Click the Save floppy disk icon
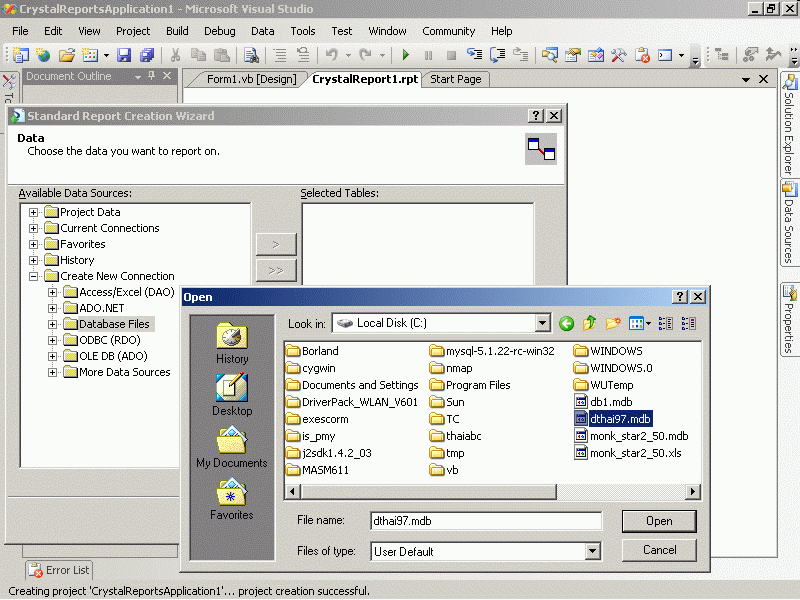Viewport: 800px width, 600px height. 124,55
